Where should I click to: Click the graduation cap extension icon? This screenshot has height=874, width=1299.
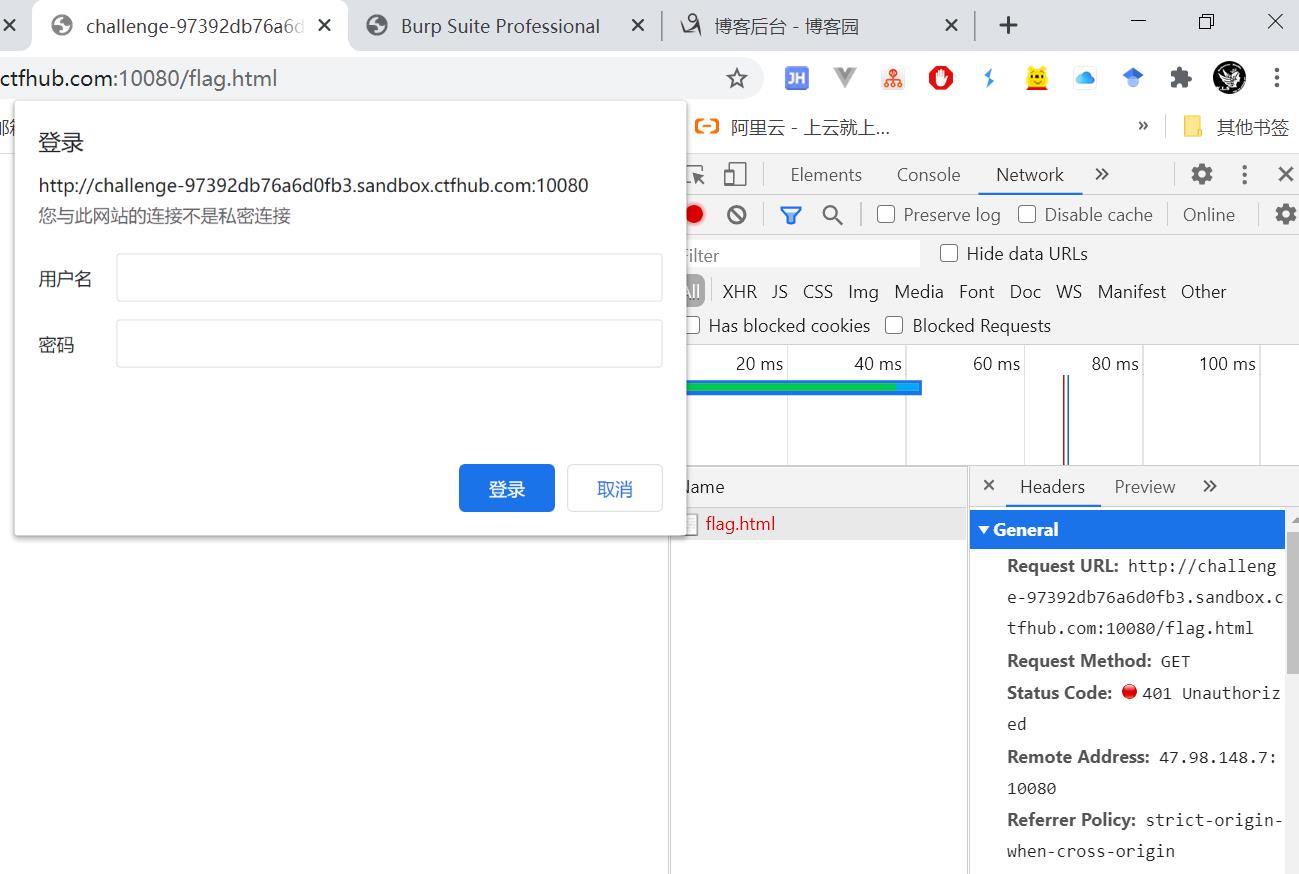click(x=1133, y=78)
